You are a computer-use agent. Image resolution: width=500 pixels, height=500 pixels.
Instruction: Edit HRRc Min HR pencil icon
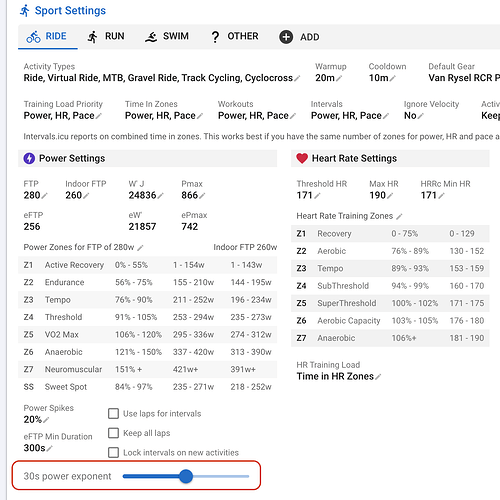click(441, 196)
